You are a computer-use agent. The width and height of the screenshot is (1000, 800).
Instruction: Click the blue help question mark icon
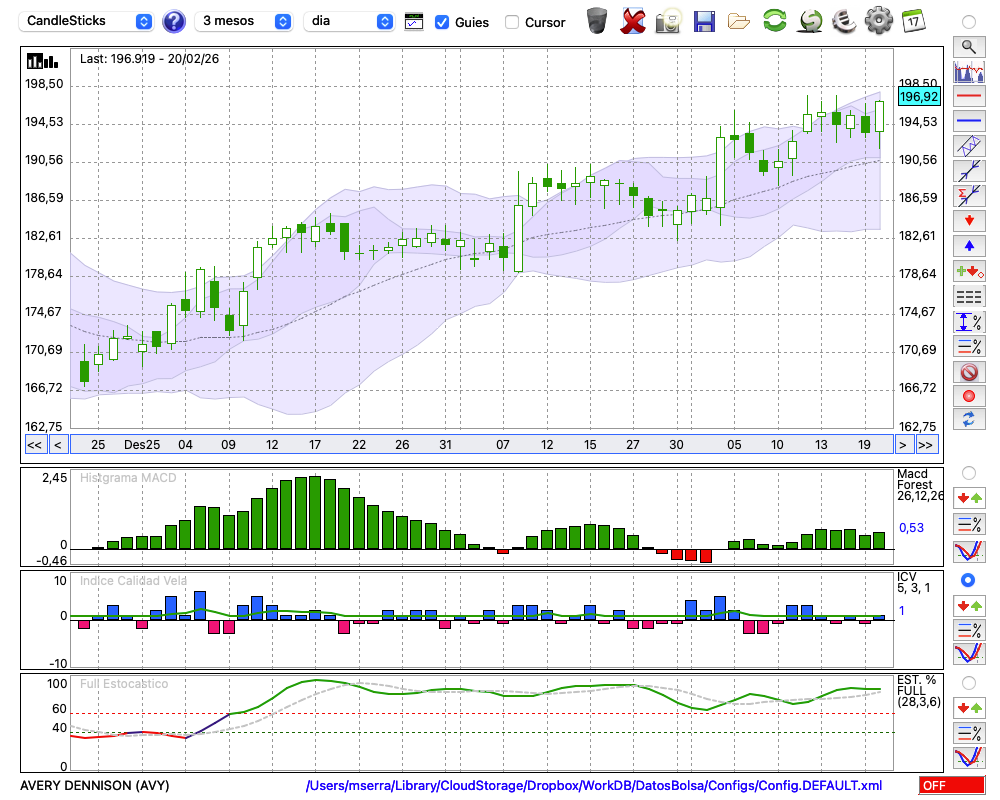174,21
